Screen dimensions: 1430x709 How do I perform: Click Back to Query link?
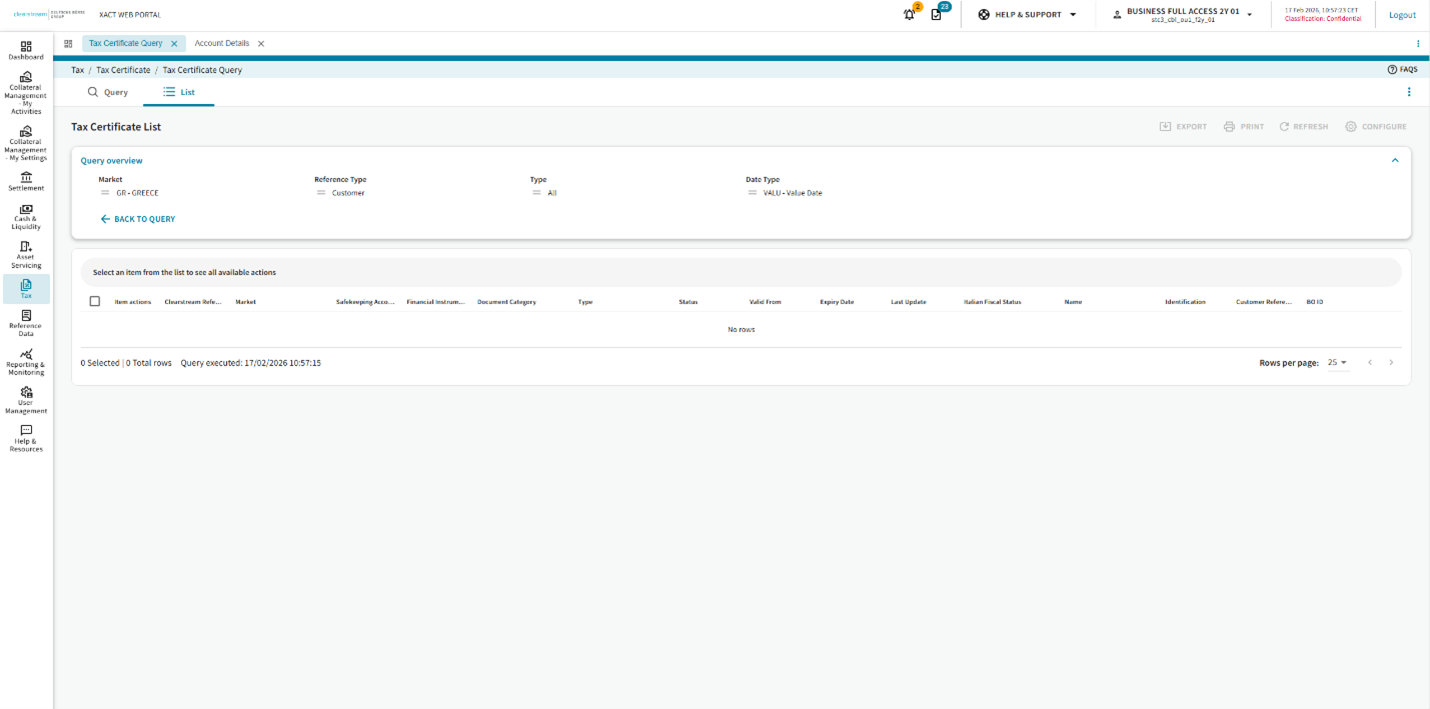(x=138, y=219)
